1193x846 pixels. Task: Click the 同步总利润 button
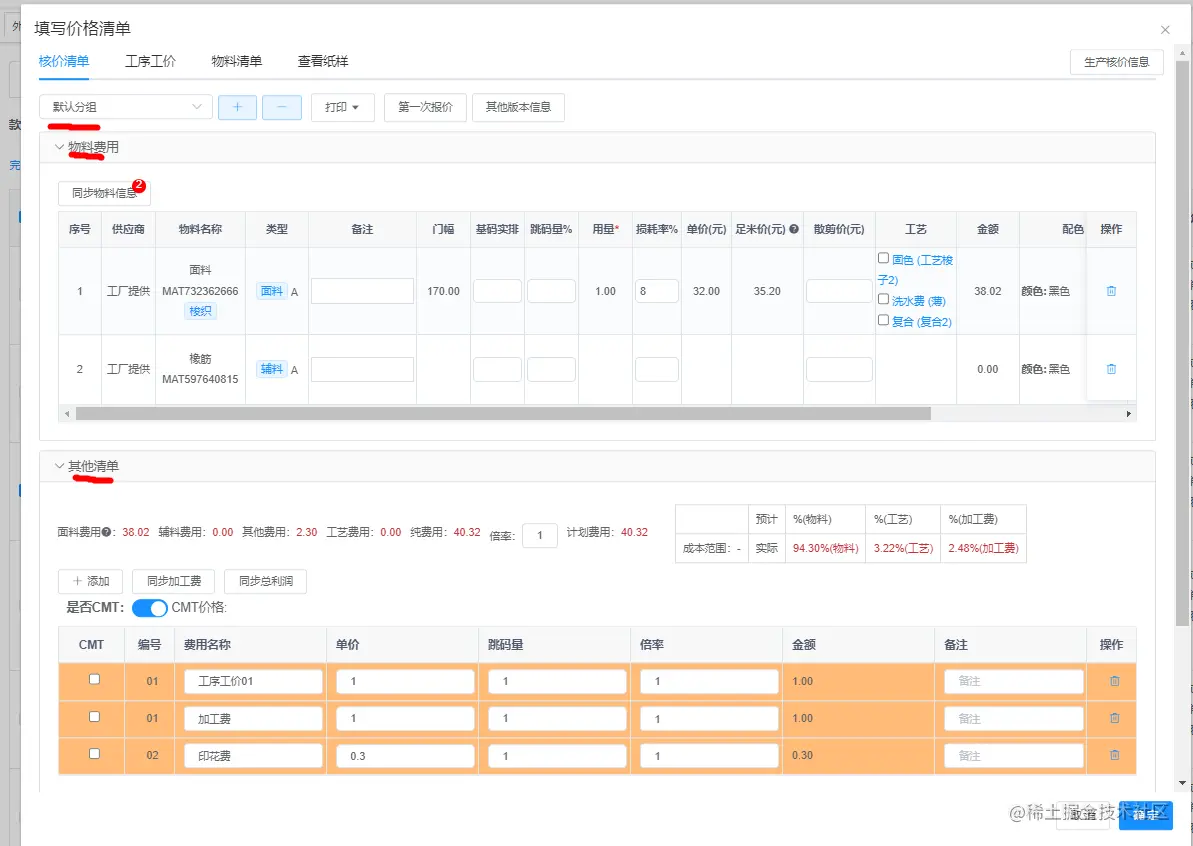pyautogui.click(x=266, y=581)
